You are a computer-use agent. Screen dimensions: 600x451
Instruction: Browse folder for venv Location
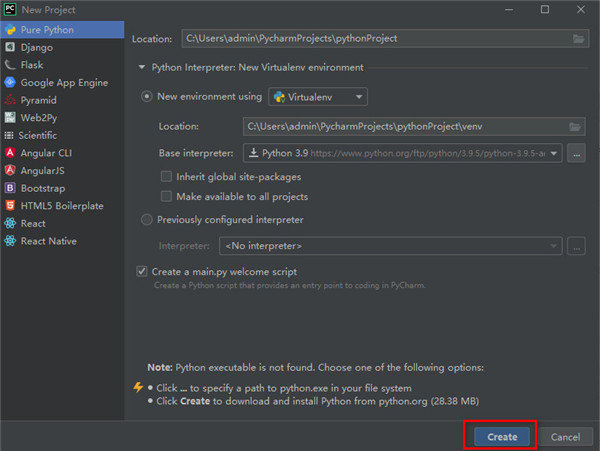click(x=574, y=127)
